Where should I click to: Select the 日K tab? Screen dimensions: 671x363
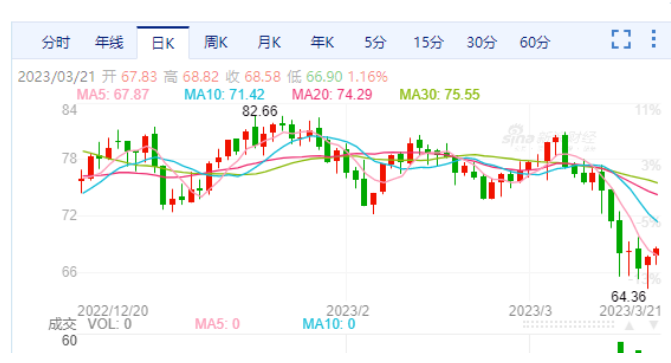(x=163, y=43)
